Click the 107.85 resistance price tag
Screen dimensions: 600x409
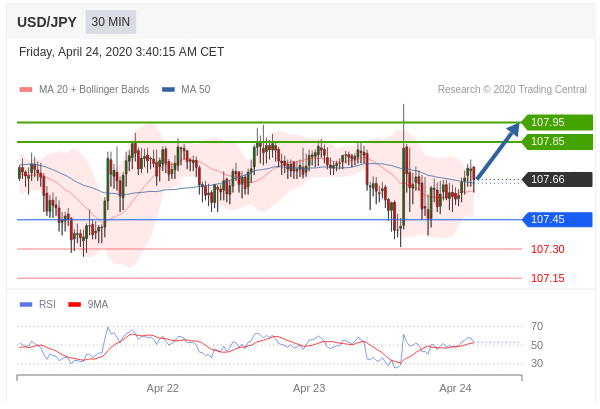click(x=558, y=142)
